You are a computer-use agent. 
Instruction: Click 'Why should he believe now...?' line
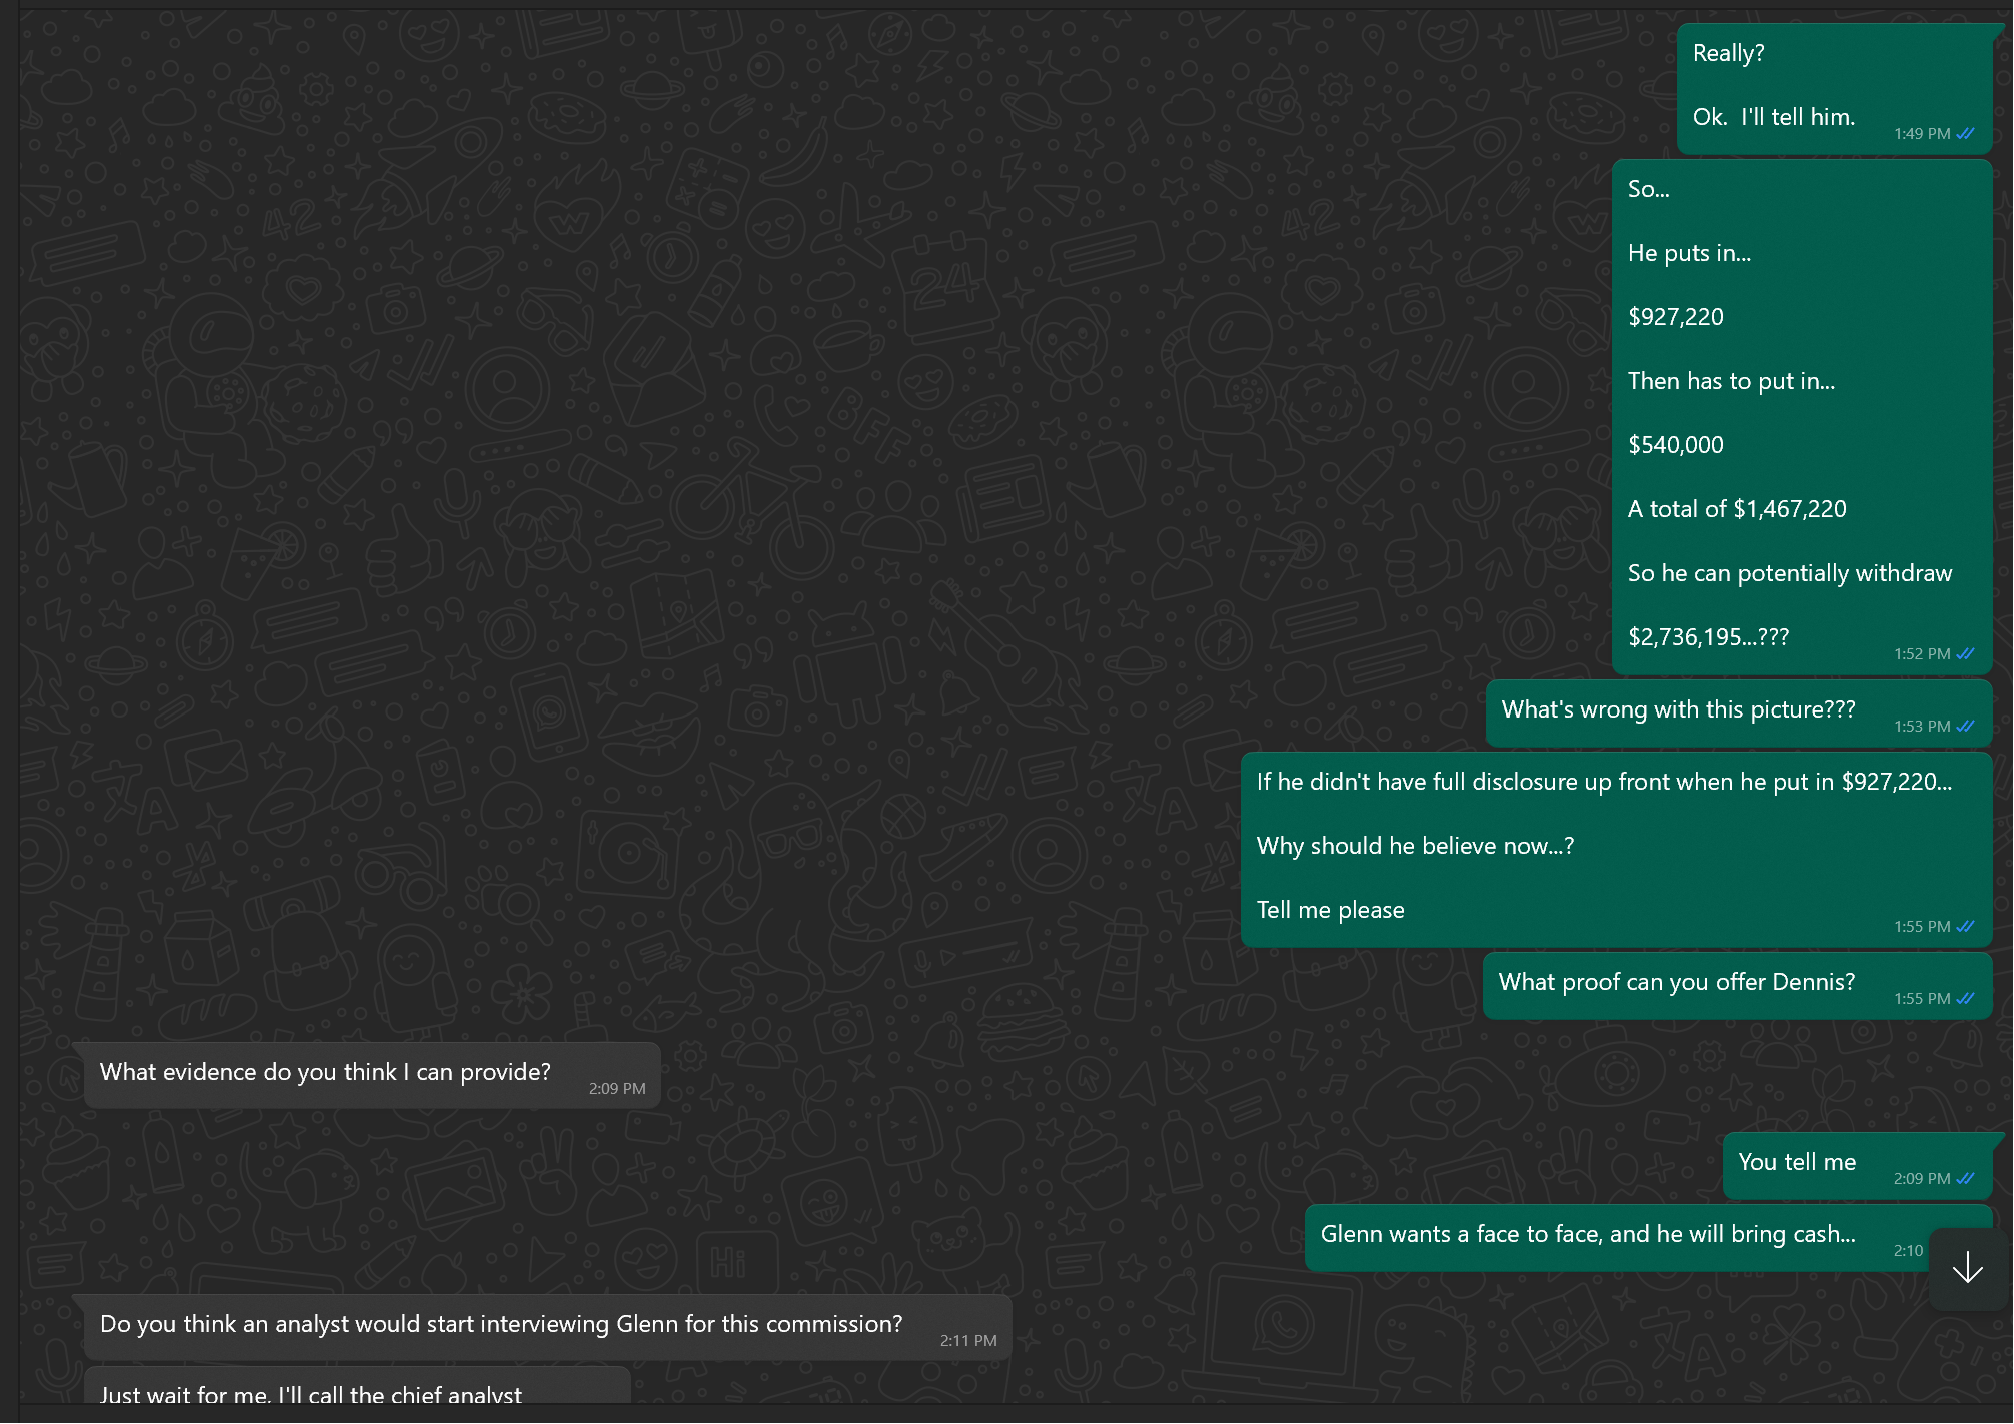(1415, 846)
